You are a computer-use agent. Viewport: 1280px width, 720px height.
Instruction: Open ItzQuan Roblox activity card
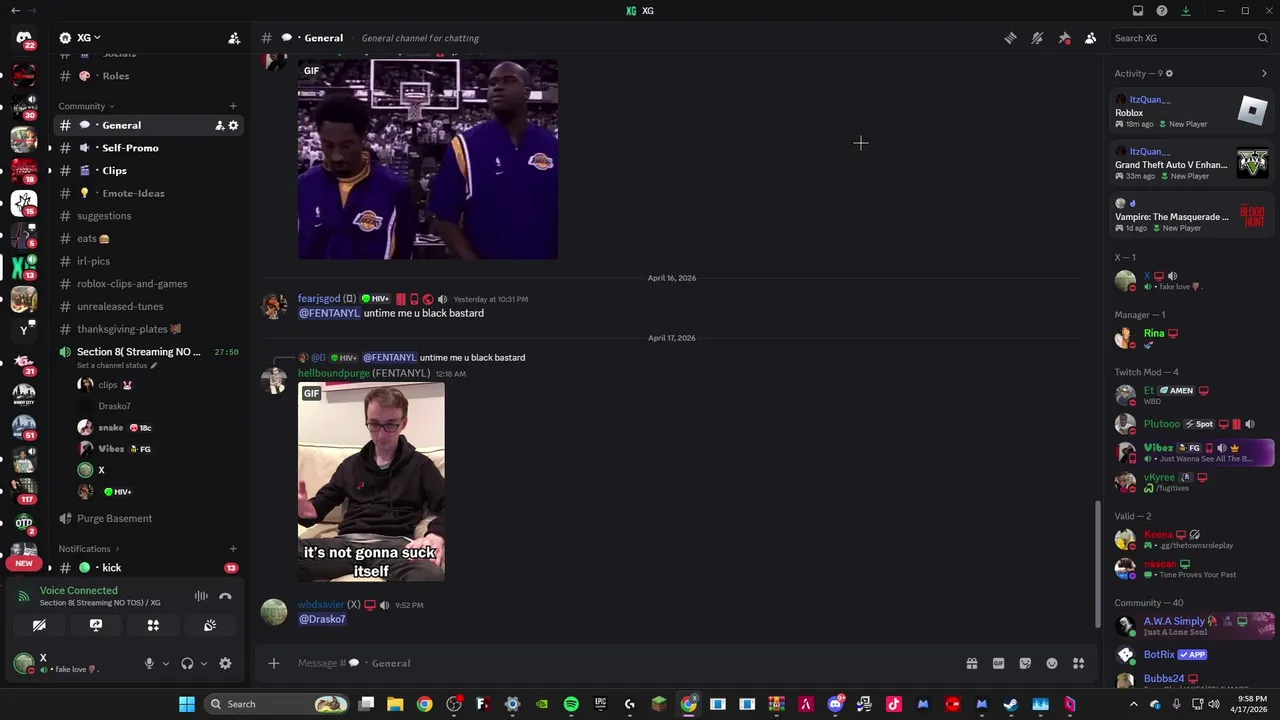coord(1192,111)
